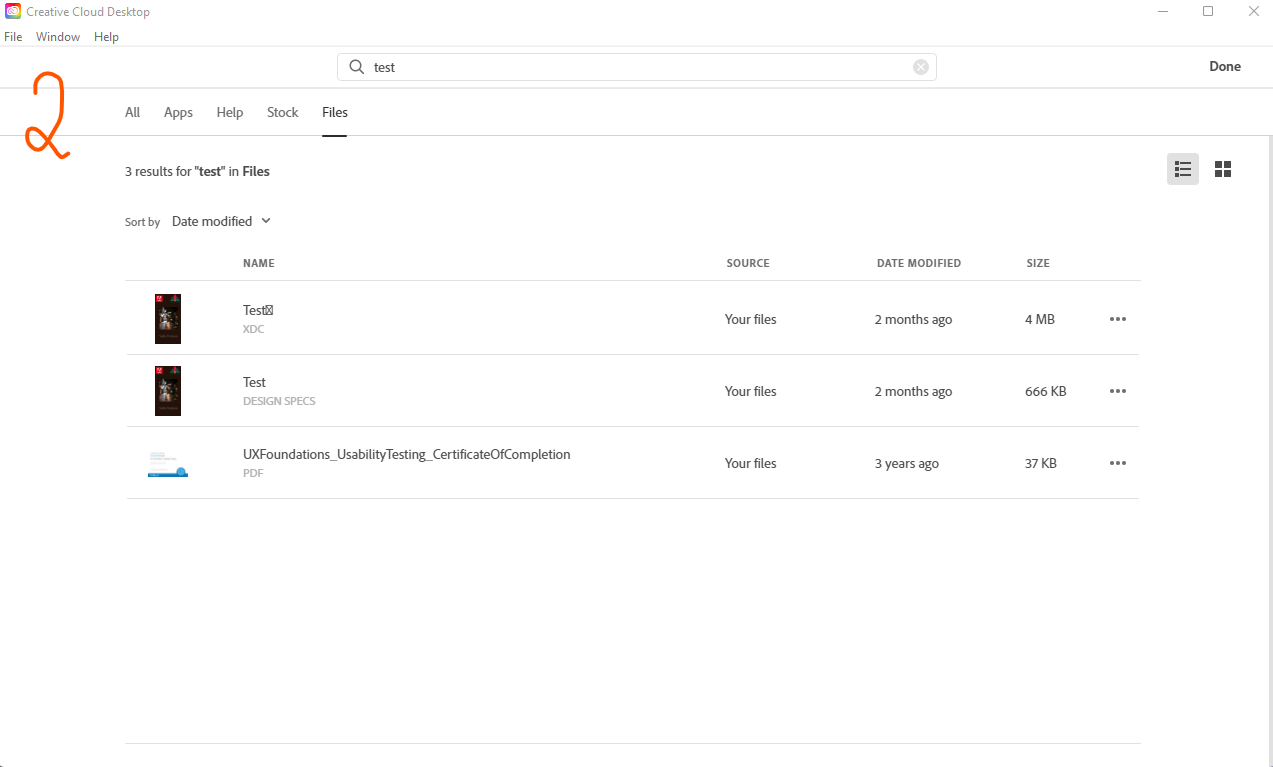The width and height of the screenshot is (1273, 767).
Task: Click the Creative Cloud logo in the title bar
Action: [x=11, y=11]
